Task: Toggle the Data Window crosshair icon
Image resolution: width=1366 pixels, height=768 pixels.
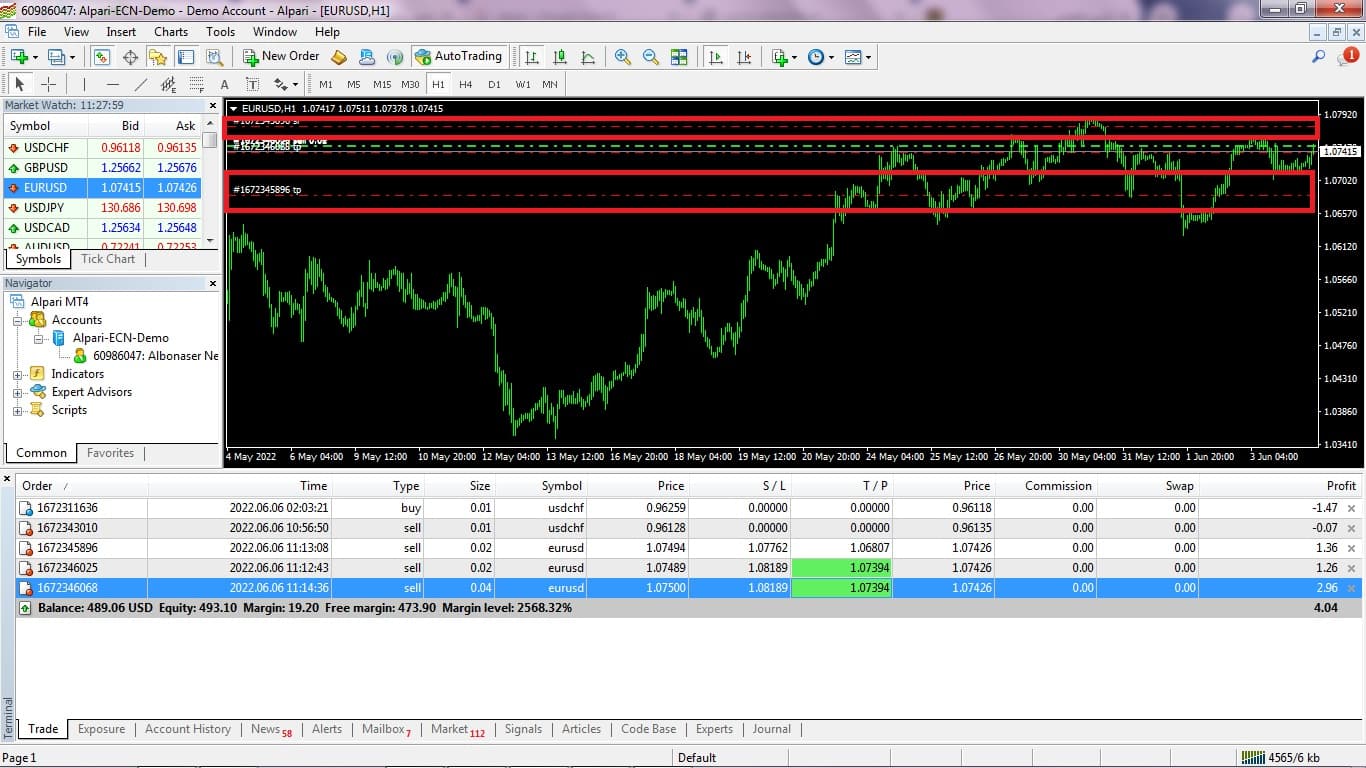Action: coord(130,57)
